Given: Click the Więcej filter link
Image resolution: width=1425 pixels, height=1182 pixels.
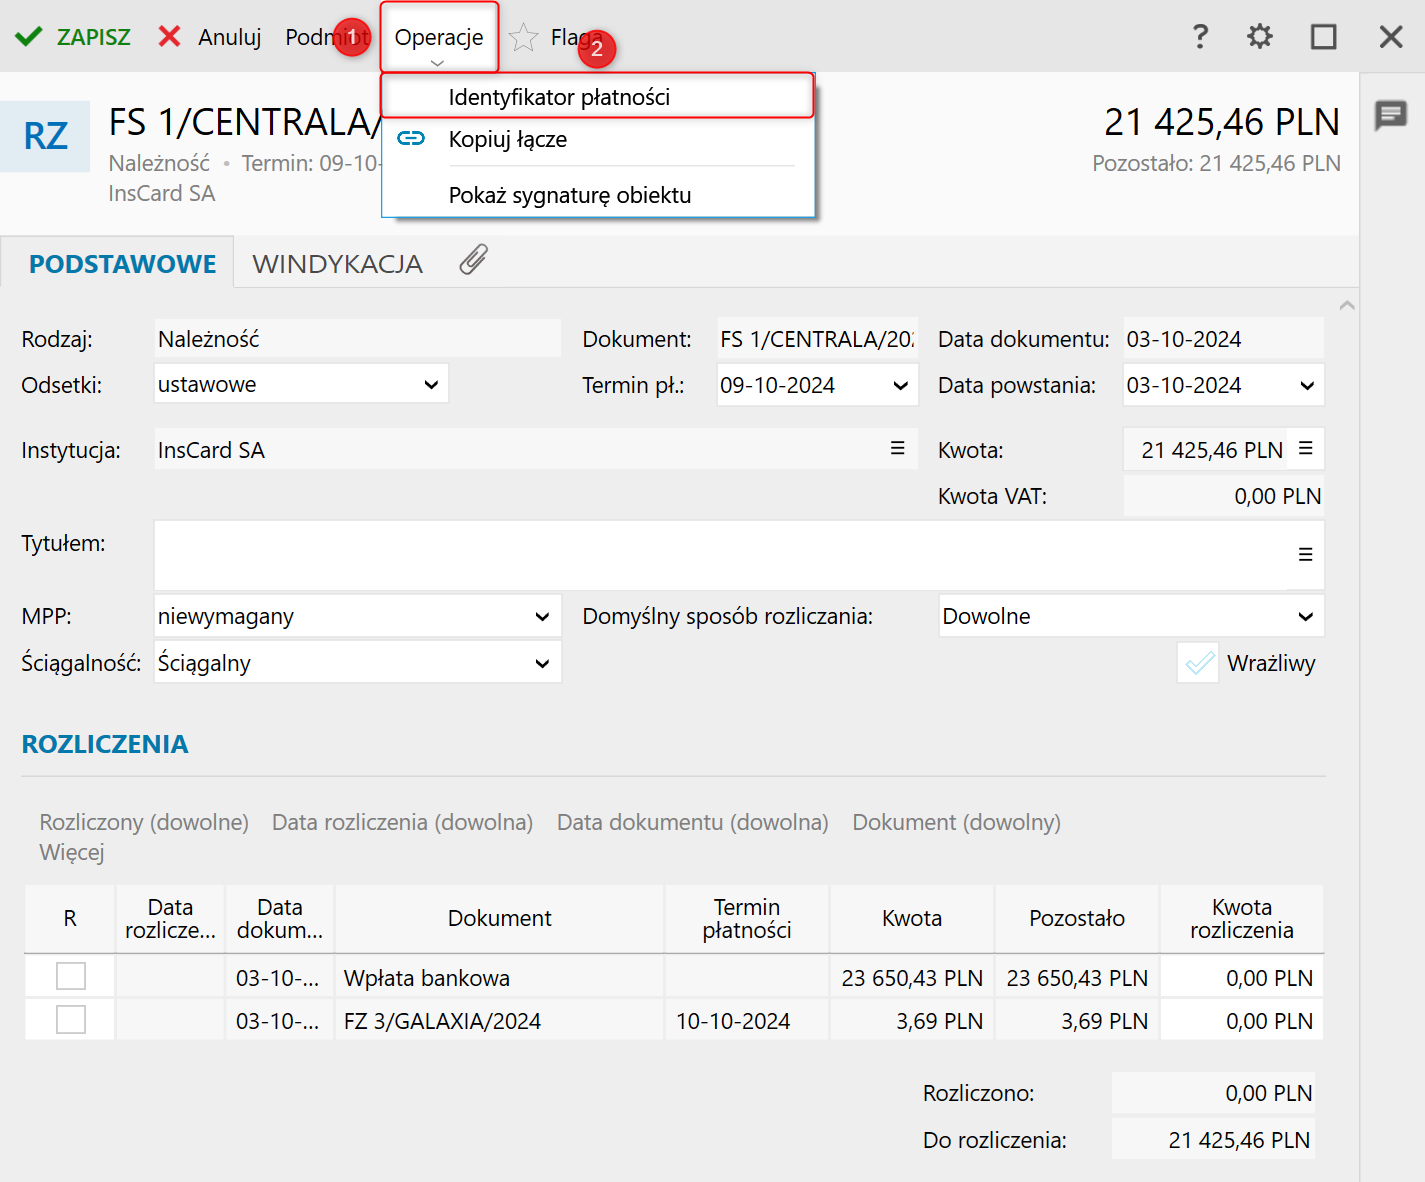Looking at the screenshot, I should (72, 853).
